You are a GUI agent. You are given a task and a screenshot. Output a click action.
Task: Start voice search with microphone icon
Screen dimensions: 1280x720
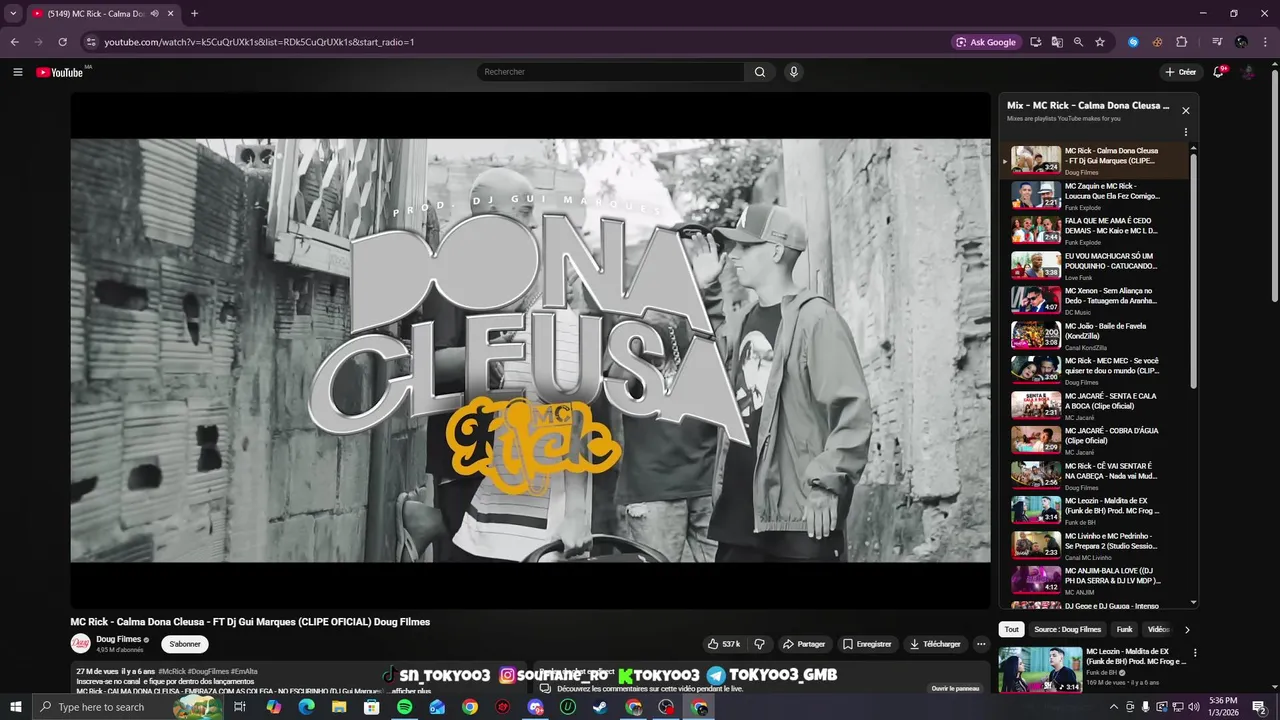point(794,72)
